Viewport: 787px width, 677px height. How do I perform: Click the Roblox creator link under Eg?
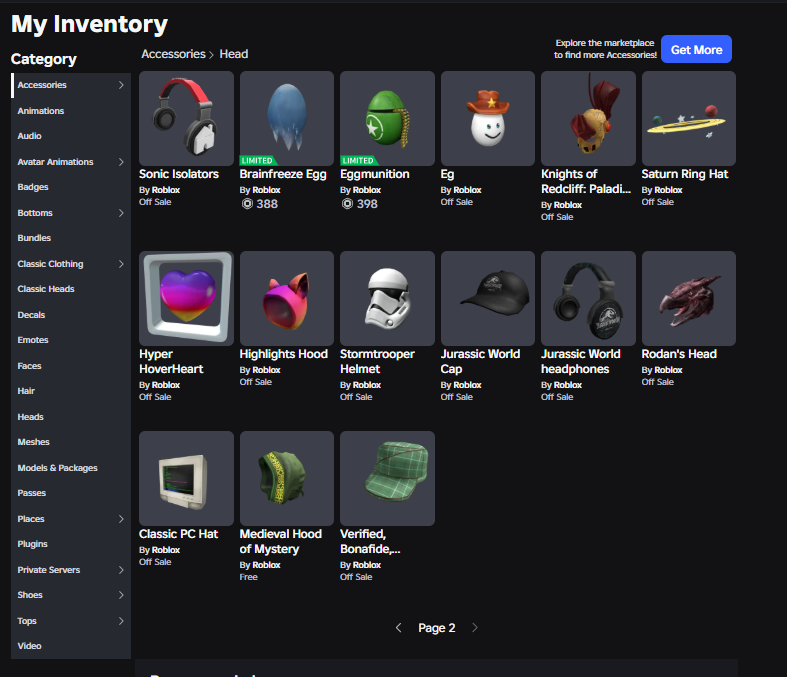[x=467, y=190]
